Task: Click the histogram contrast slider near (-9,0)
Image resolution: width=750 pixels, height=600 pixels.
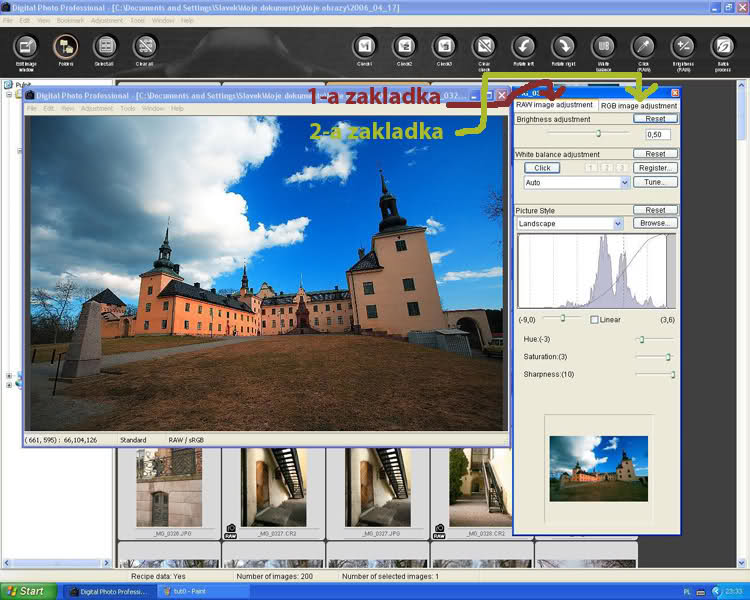Action: (563, 318)
